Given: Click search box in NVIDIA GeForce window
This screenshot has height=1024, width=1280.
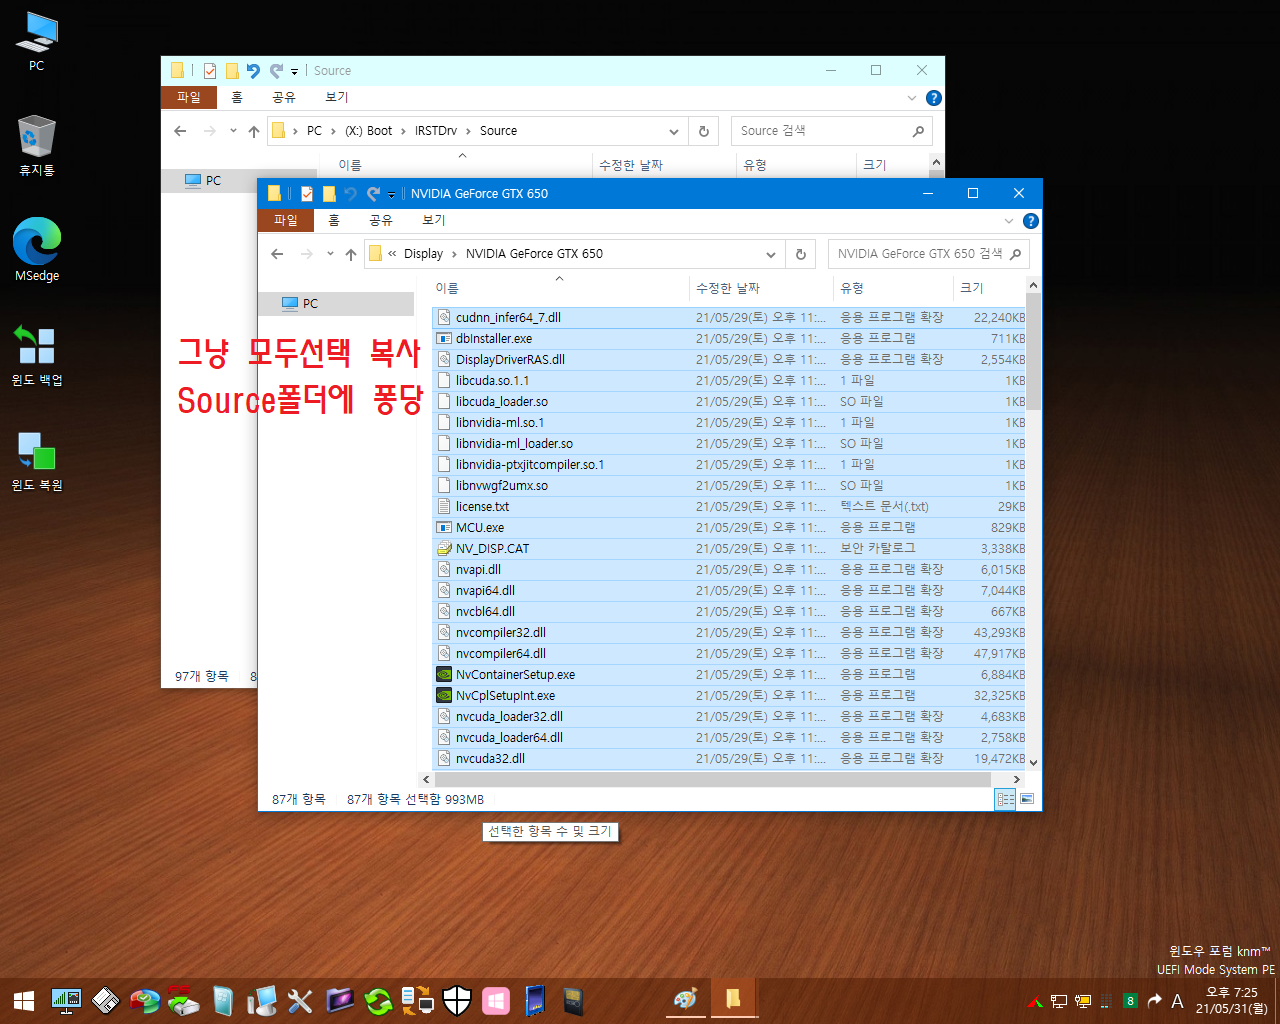Looking at the screenshot, I should pyautogui.click(x=927, y=254).
